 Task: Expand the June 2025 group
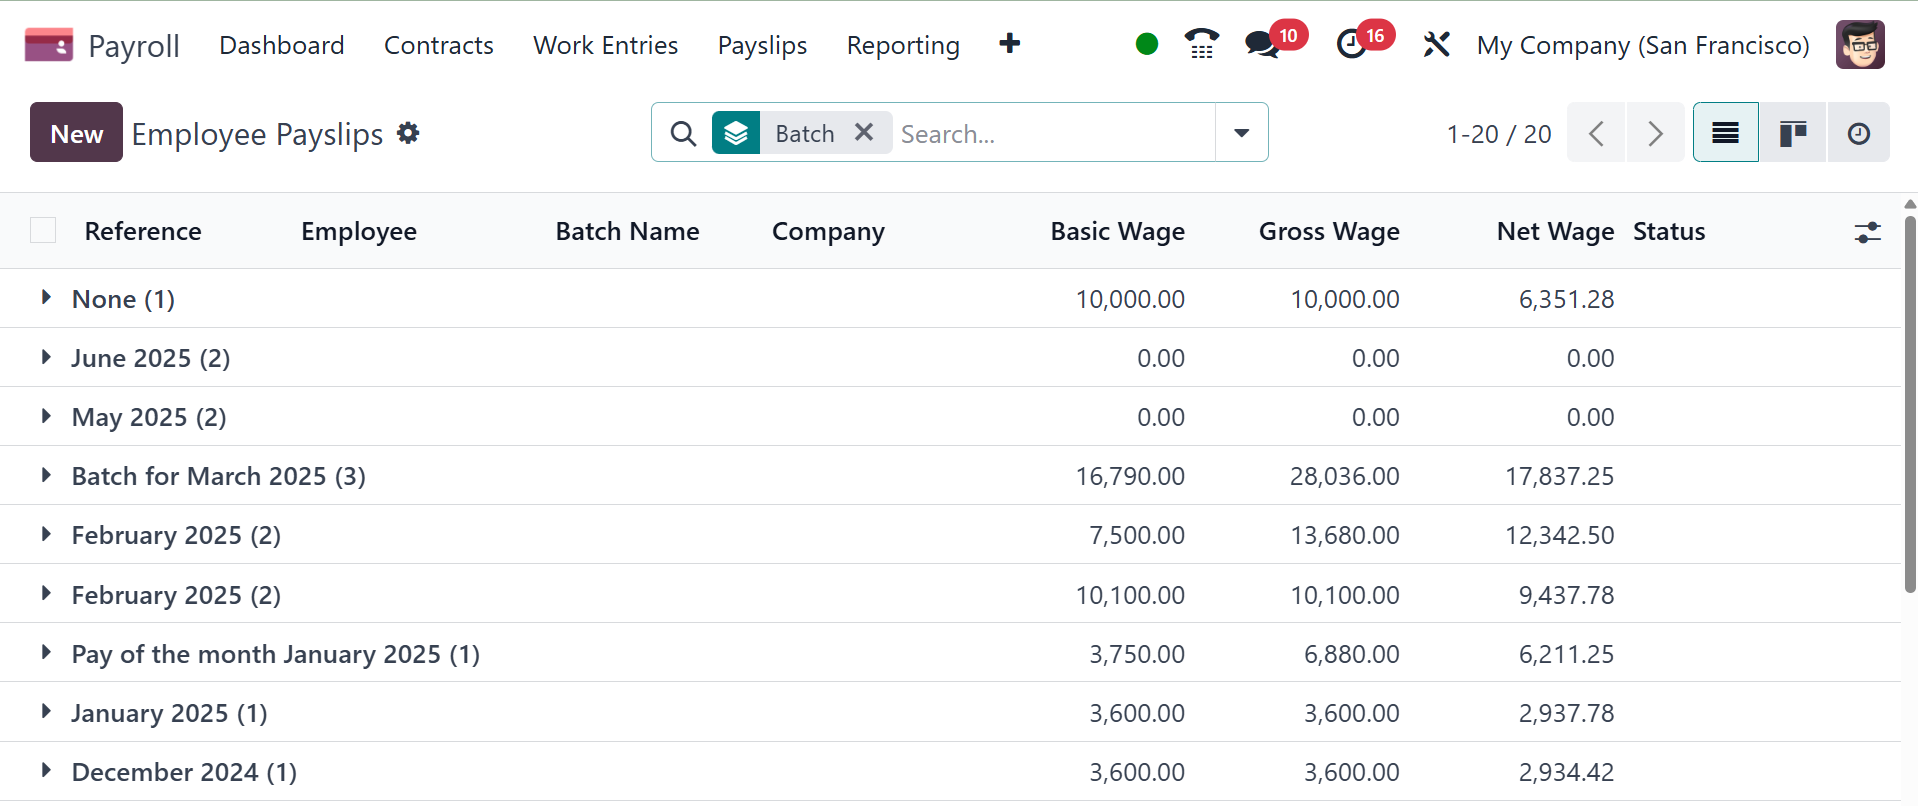pyautogui.click(x=46, y=358)
